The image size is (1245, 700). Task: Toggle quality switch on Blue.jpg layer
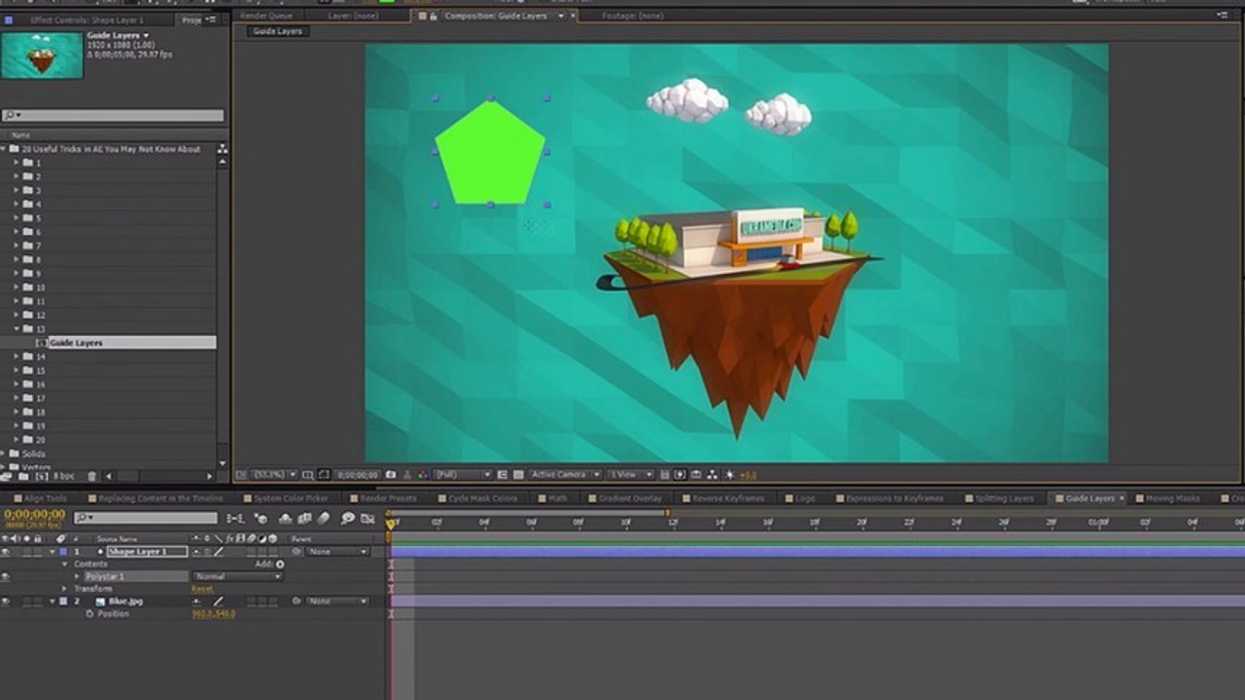218,601
